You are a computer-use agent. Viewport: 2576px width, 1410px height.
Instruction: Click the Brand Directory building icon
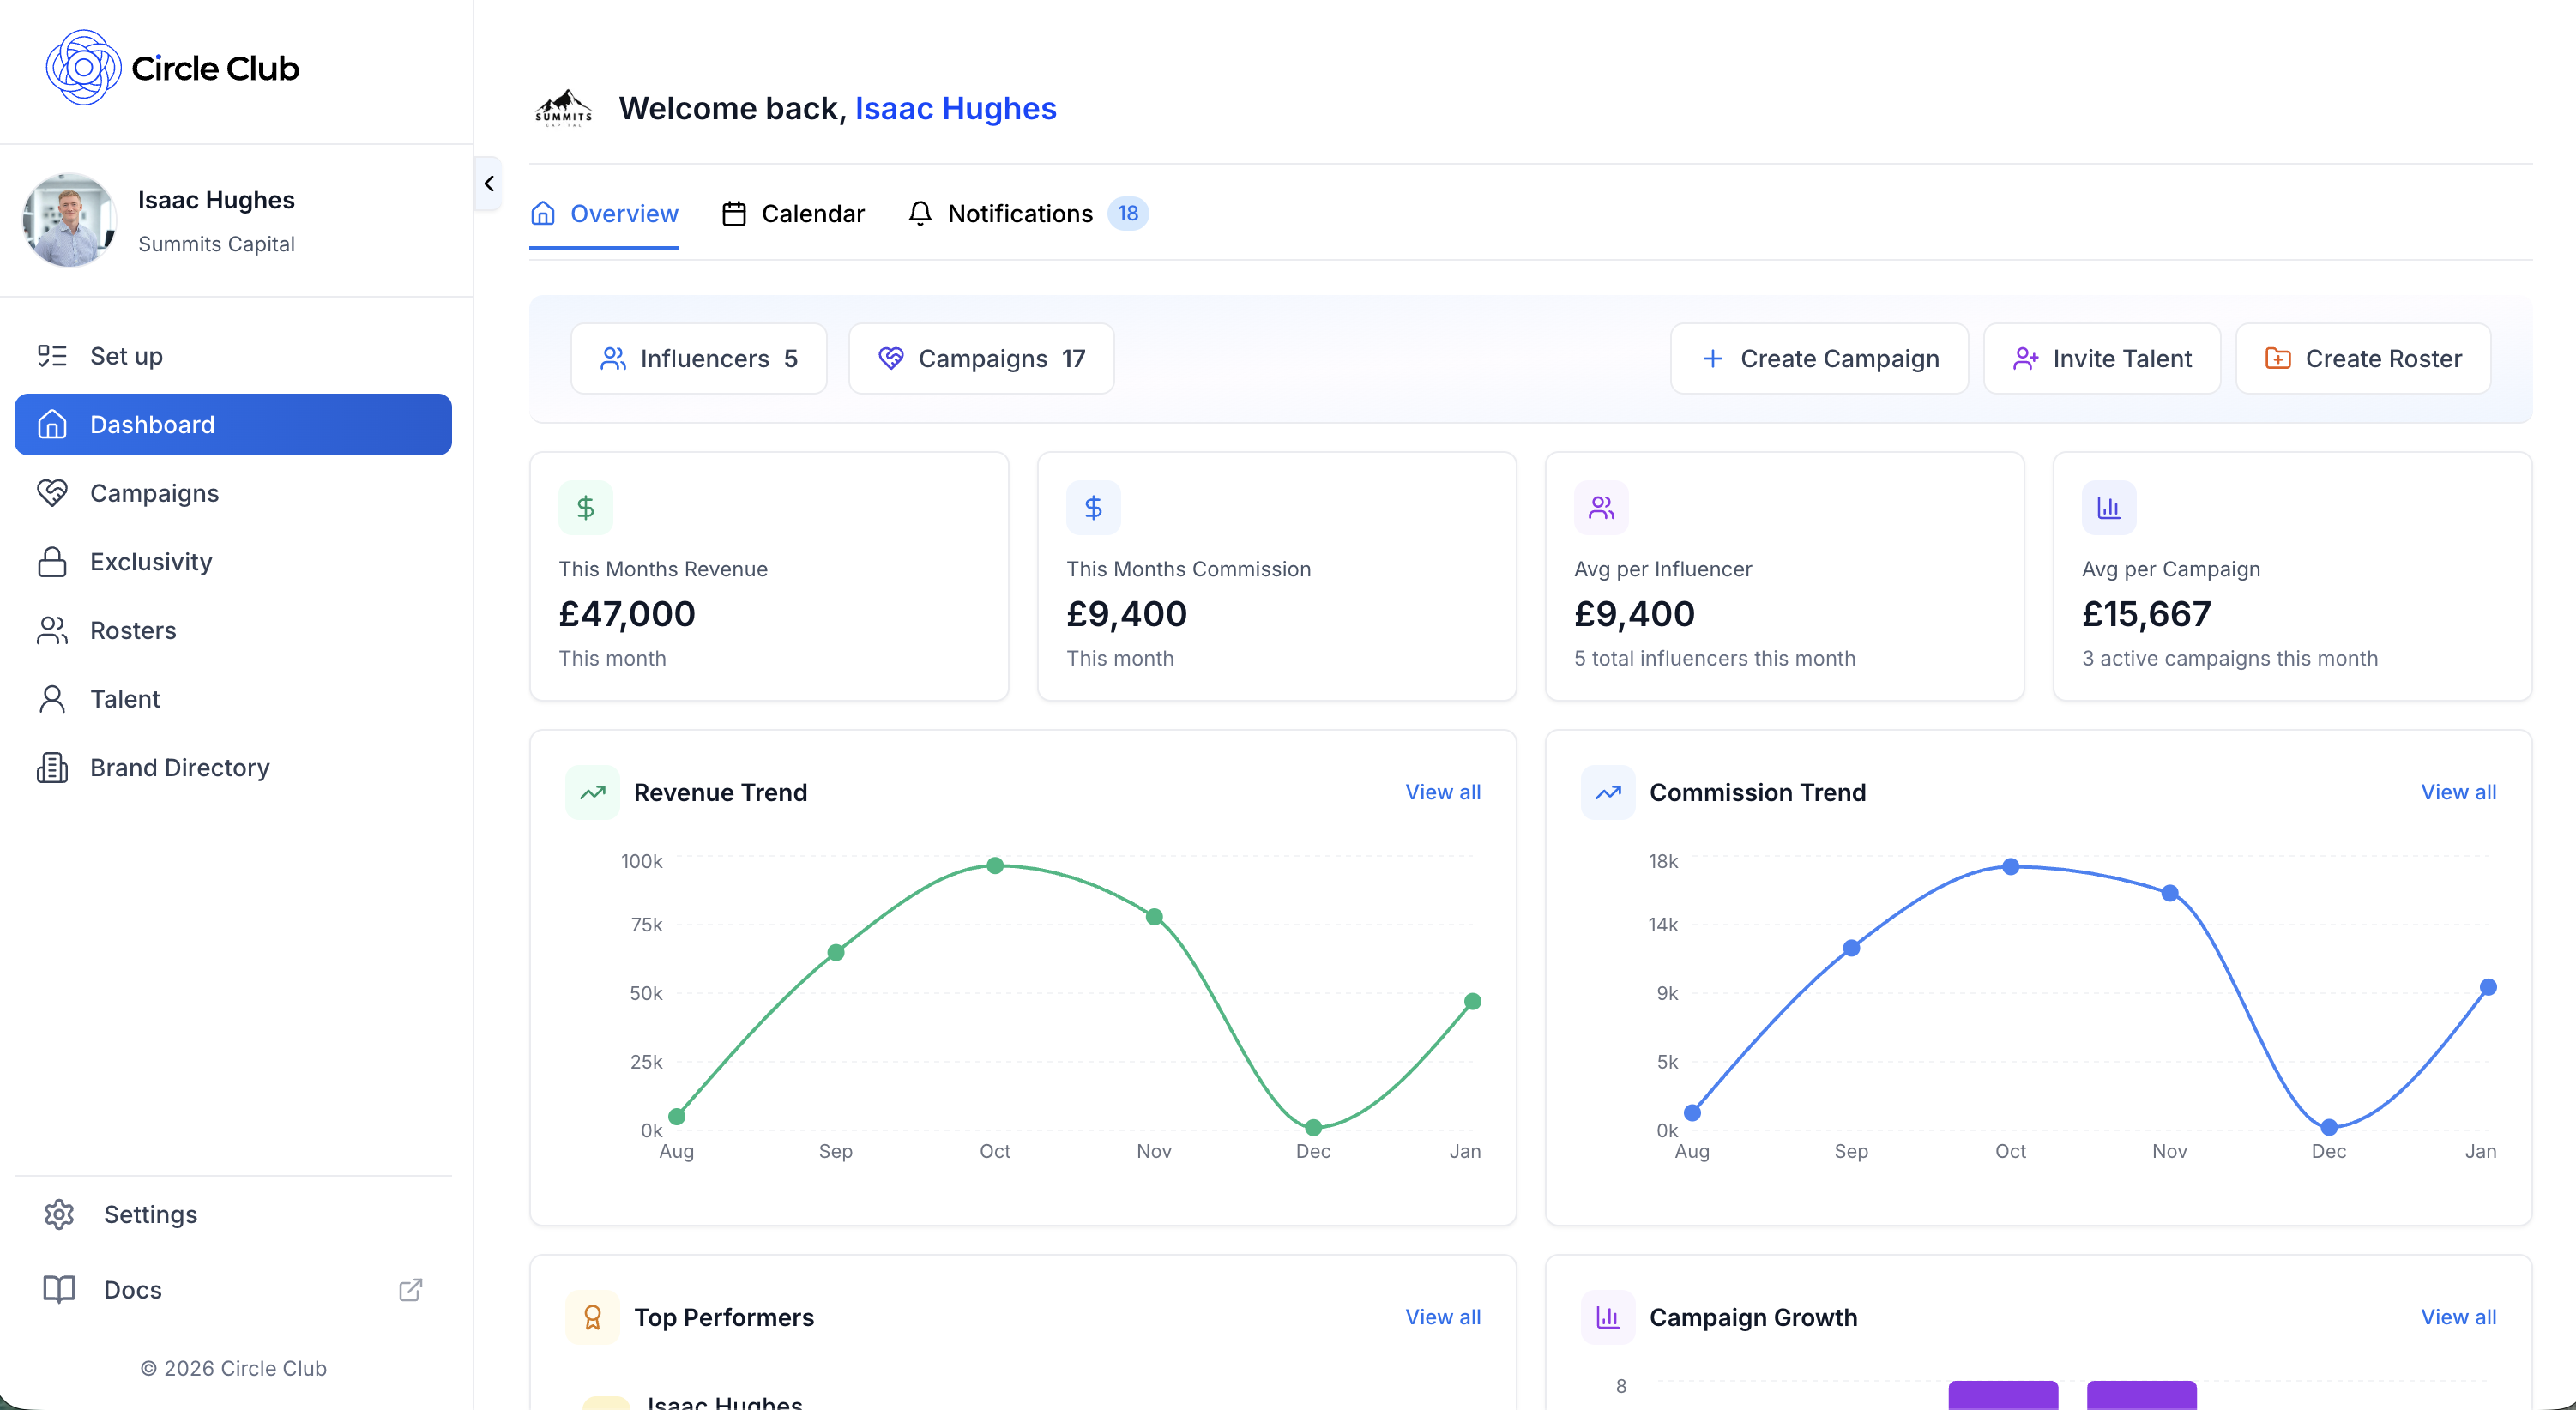pyautogui.click(x=52, y=767)
